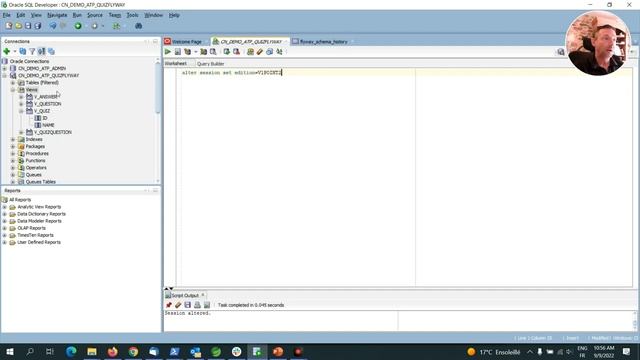This screenshot has width=640, height=360.
Task: Expand the V_QUIZQUESTION view node
Action: coord(21,132)
